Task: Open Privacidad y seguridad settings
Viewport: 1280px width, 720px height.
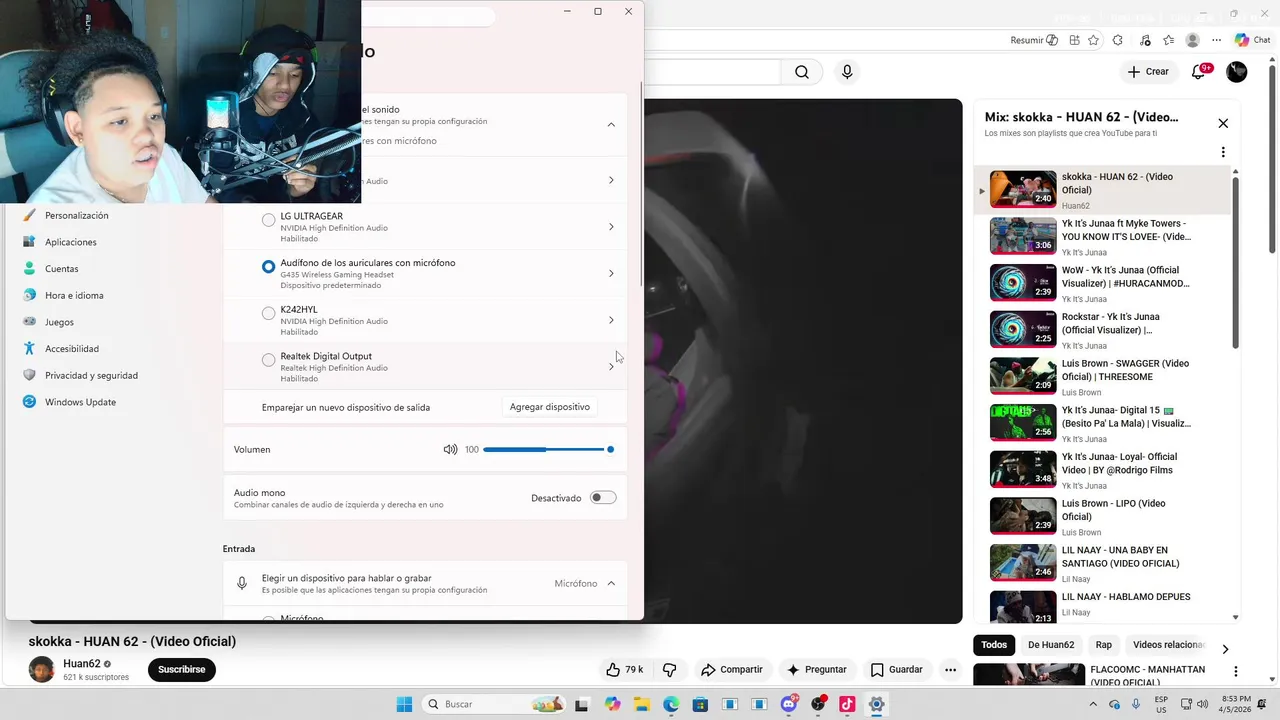Action: pos(91,375)
